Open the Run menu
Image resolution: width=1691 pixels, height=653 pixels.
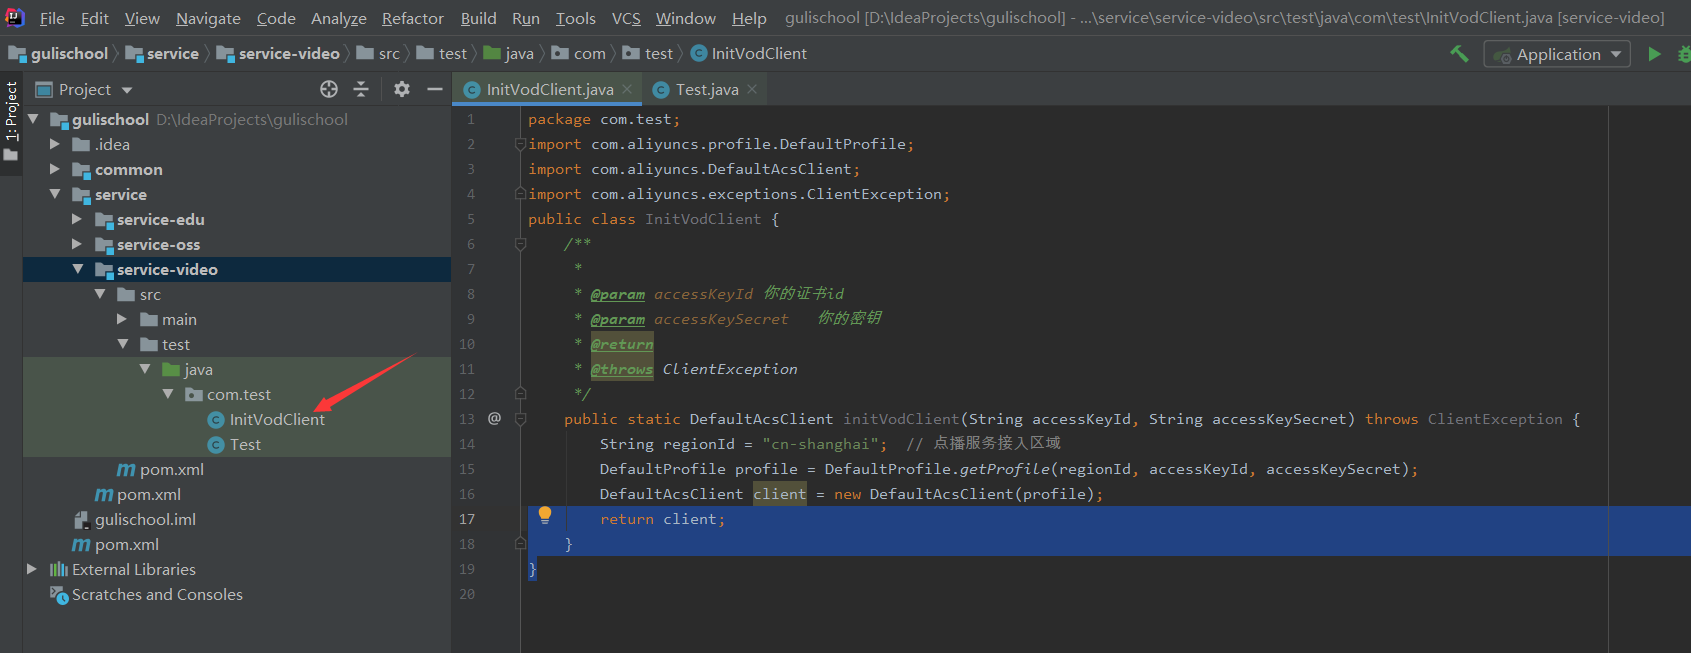[x=526, y=18]
